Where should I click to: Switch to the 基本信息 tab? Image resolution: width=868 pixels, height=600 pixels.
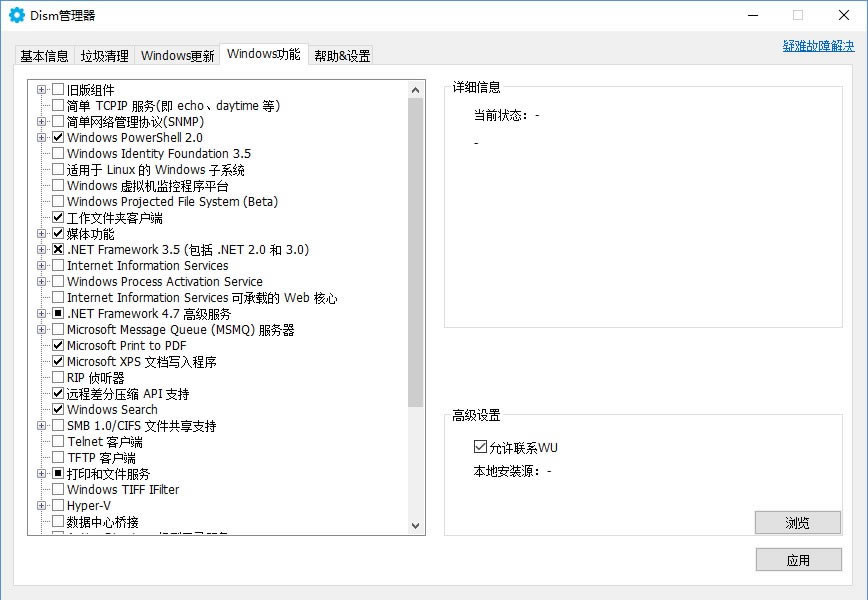pos(44,56)
